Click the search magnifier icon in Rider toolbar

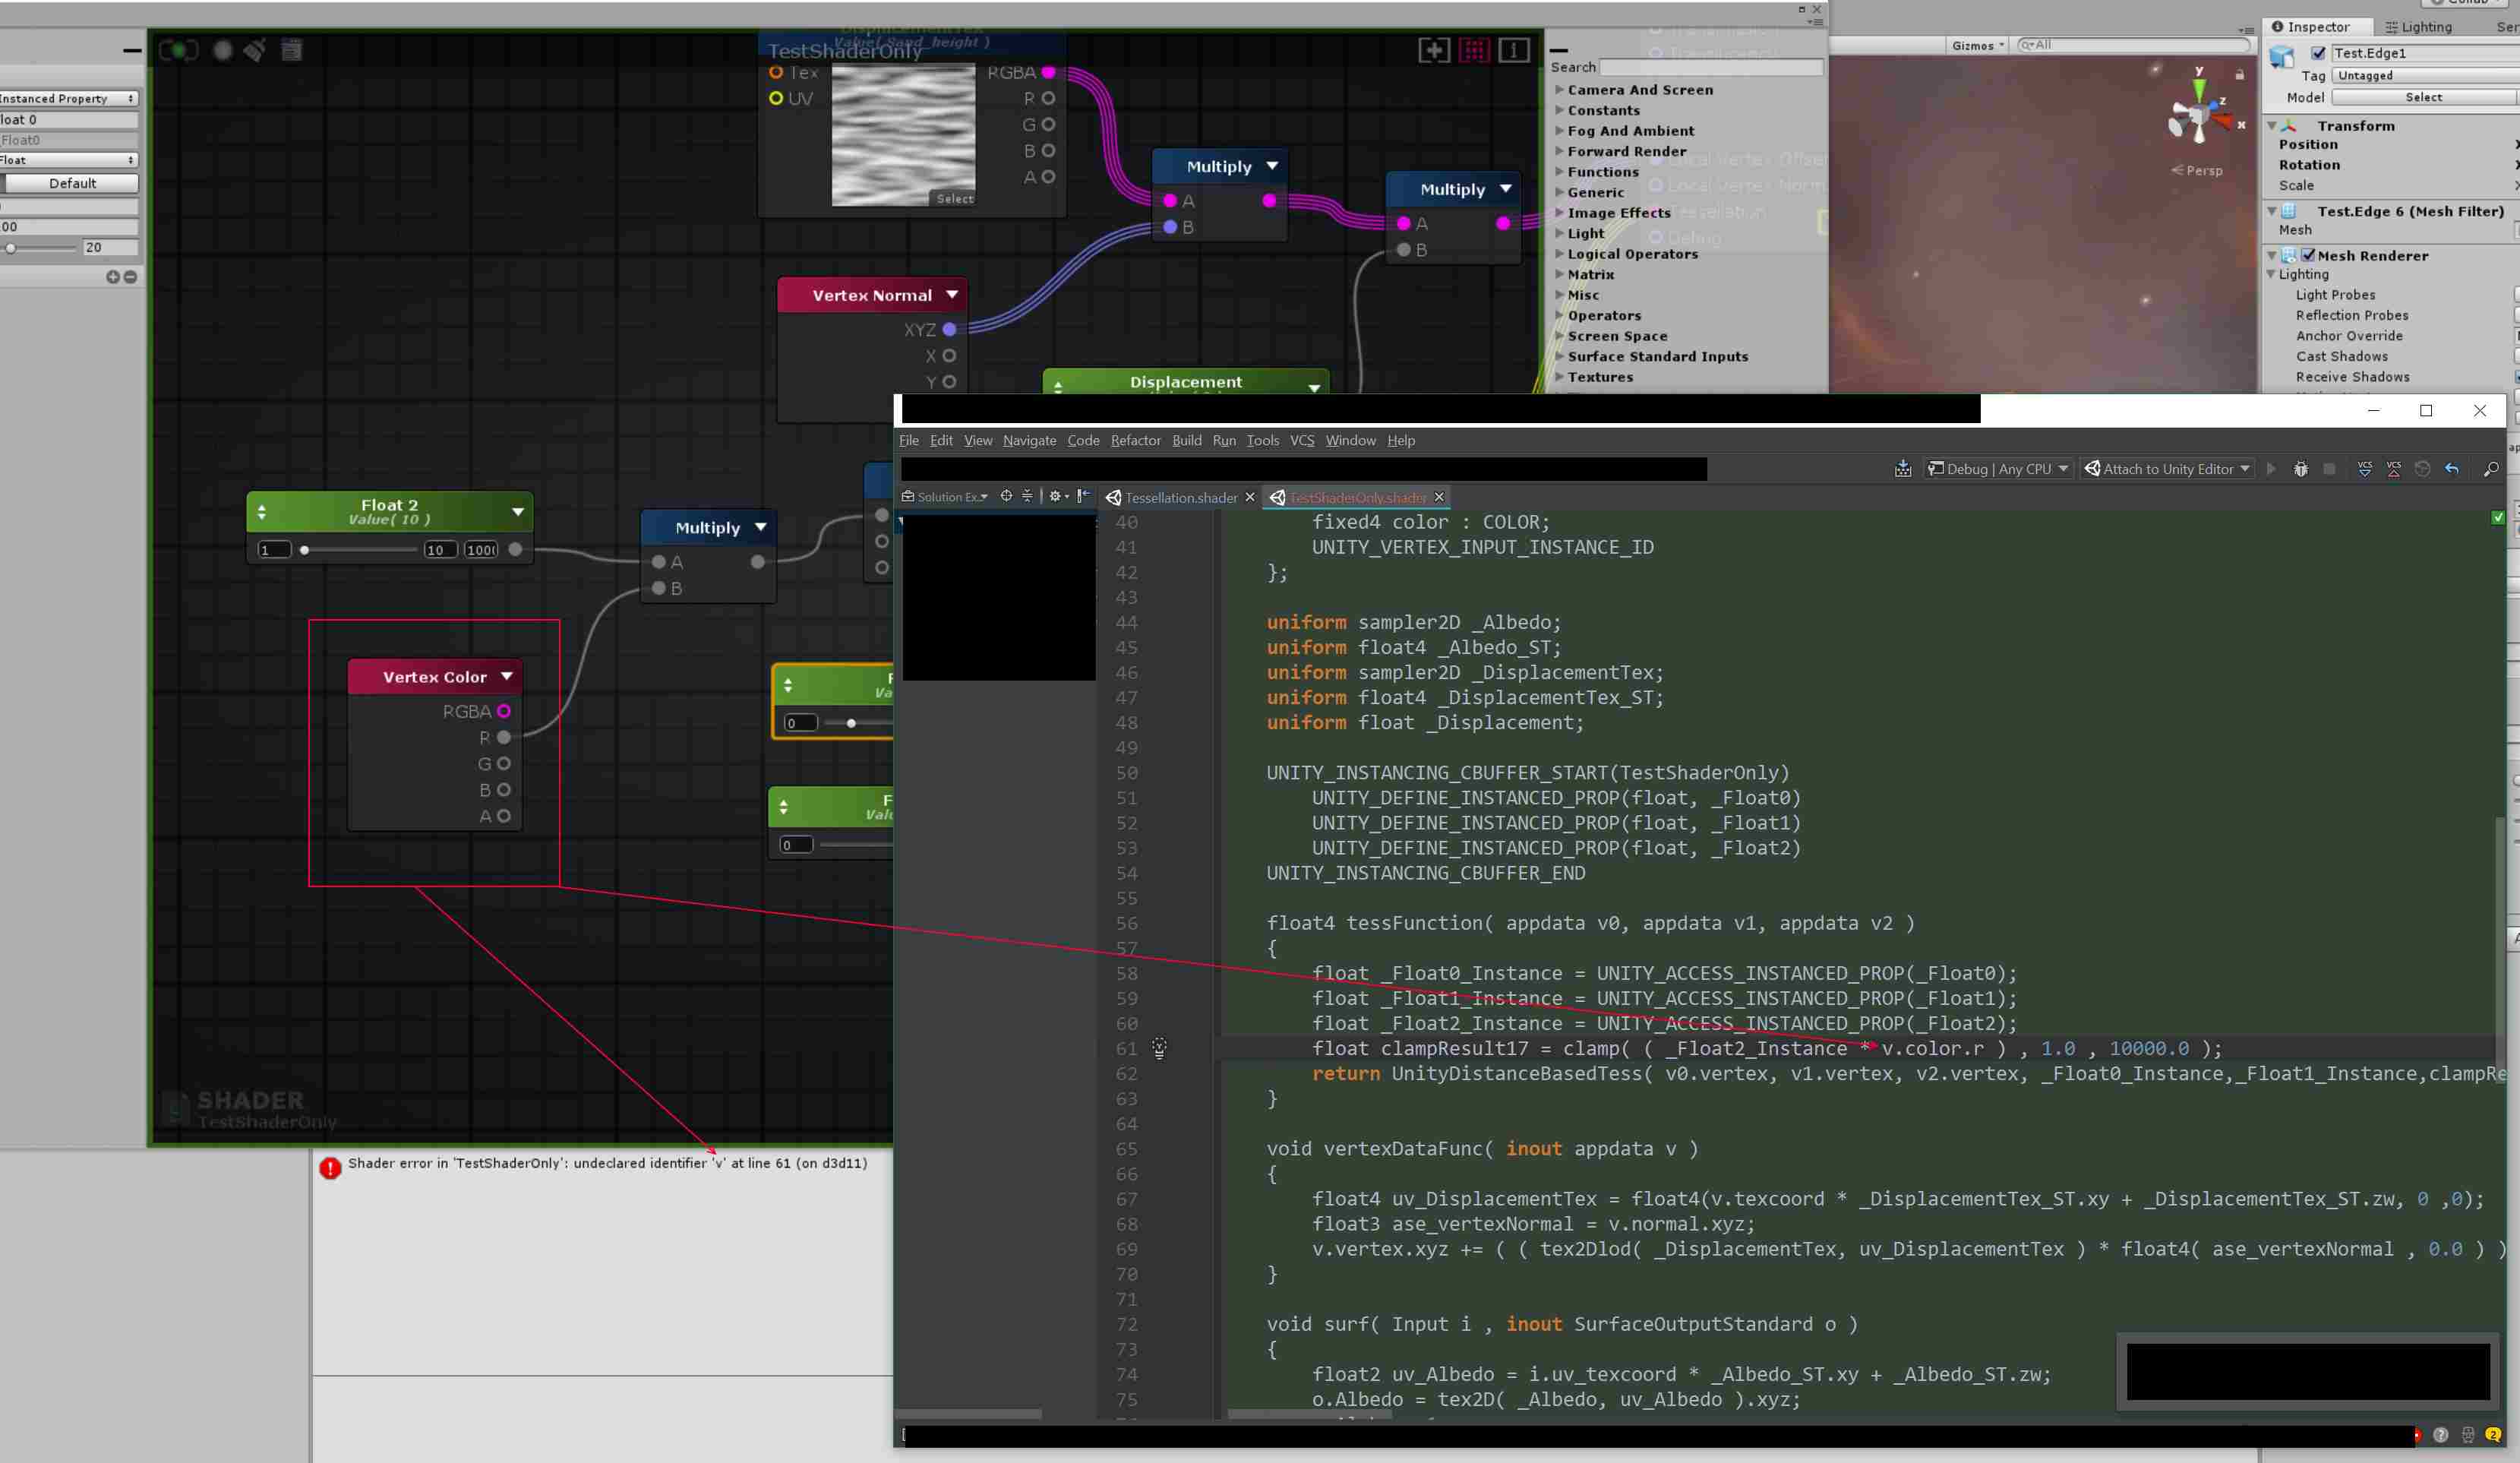[x=2491, y=469]
